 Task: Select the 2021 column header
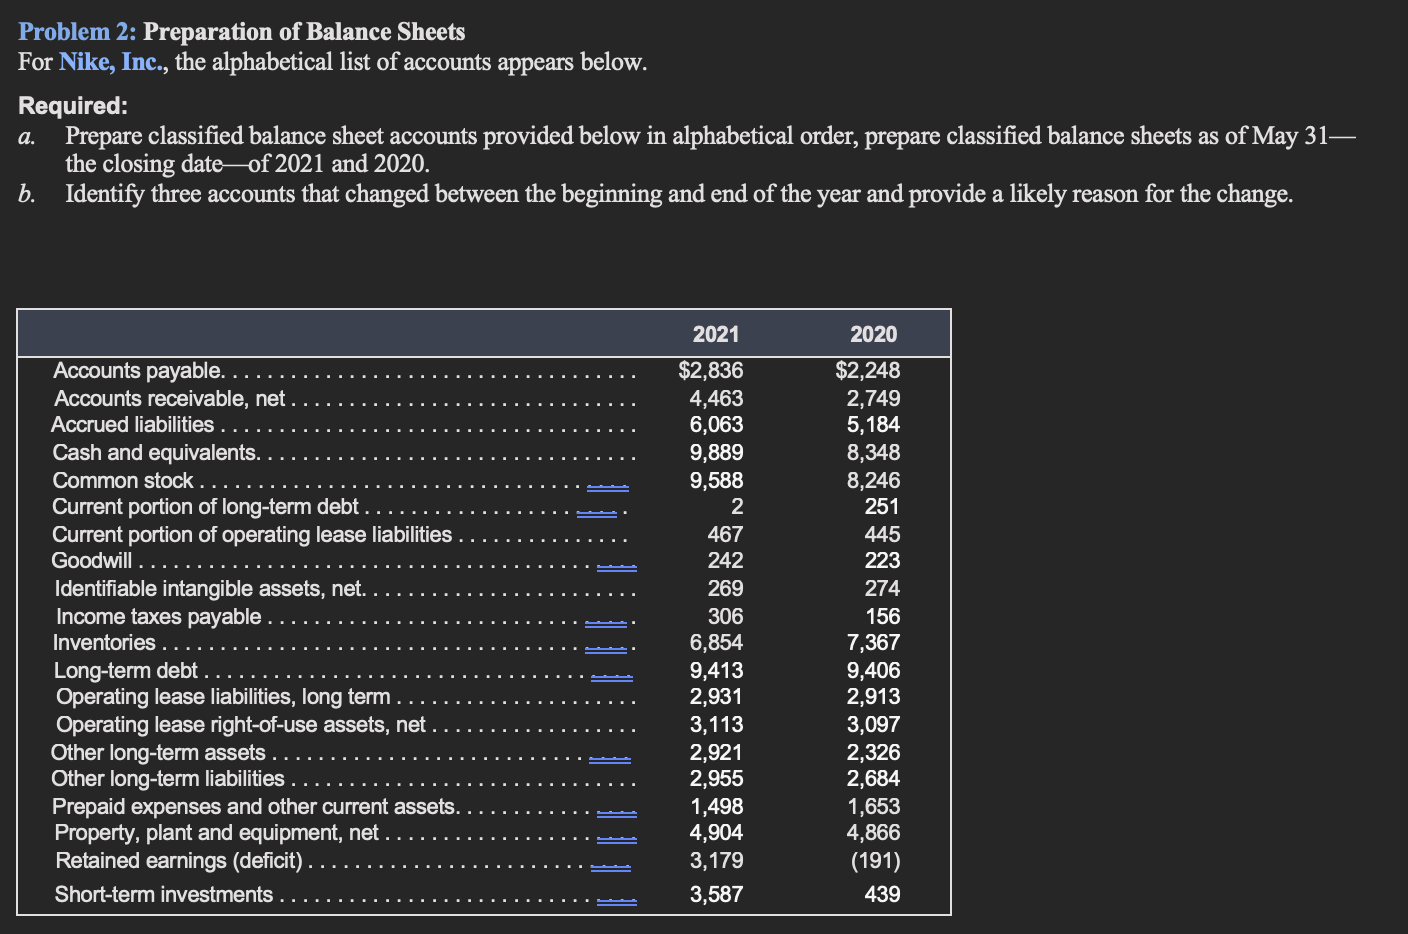(x=716, y=334)
